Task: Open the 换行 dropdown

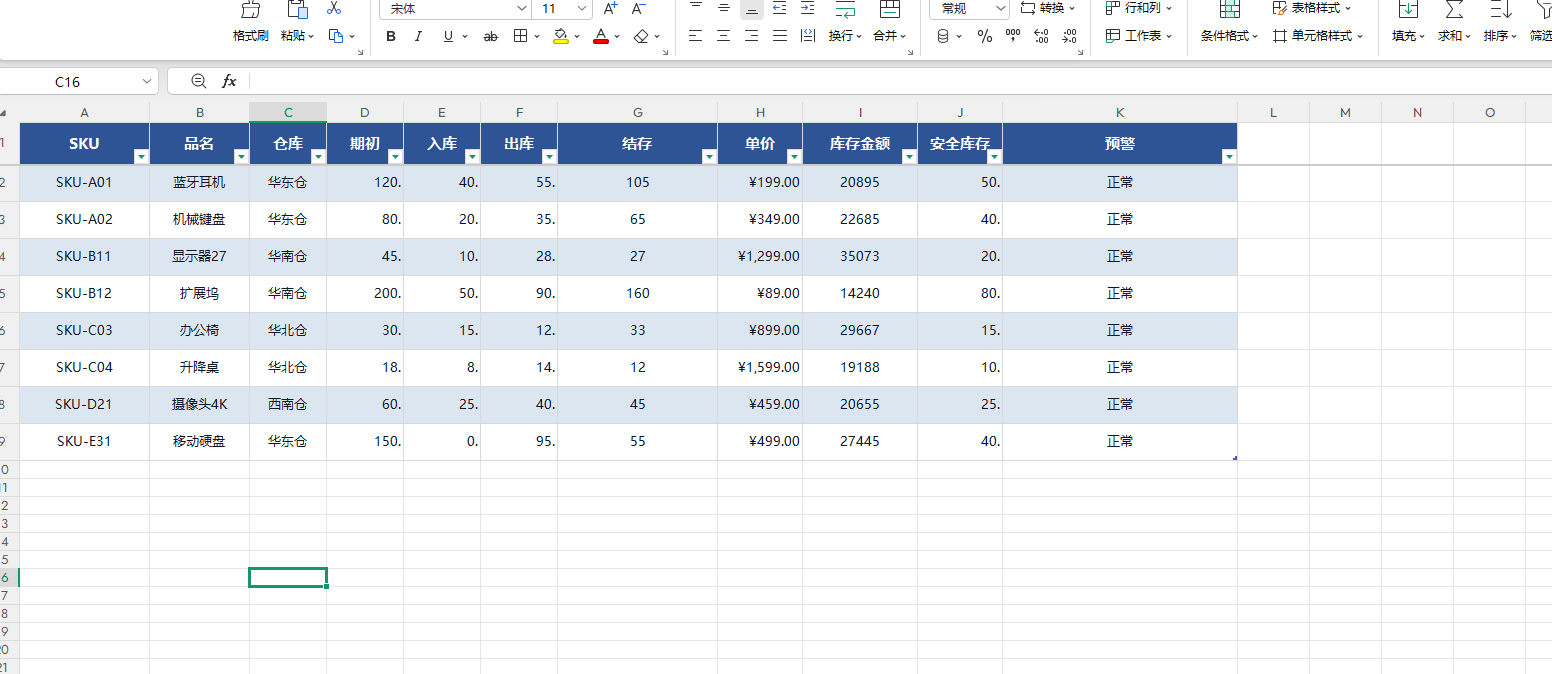Action: point(859,37)
